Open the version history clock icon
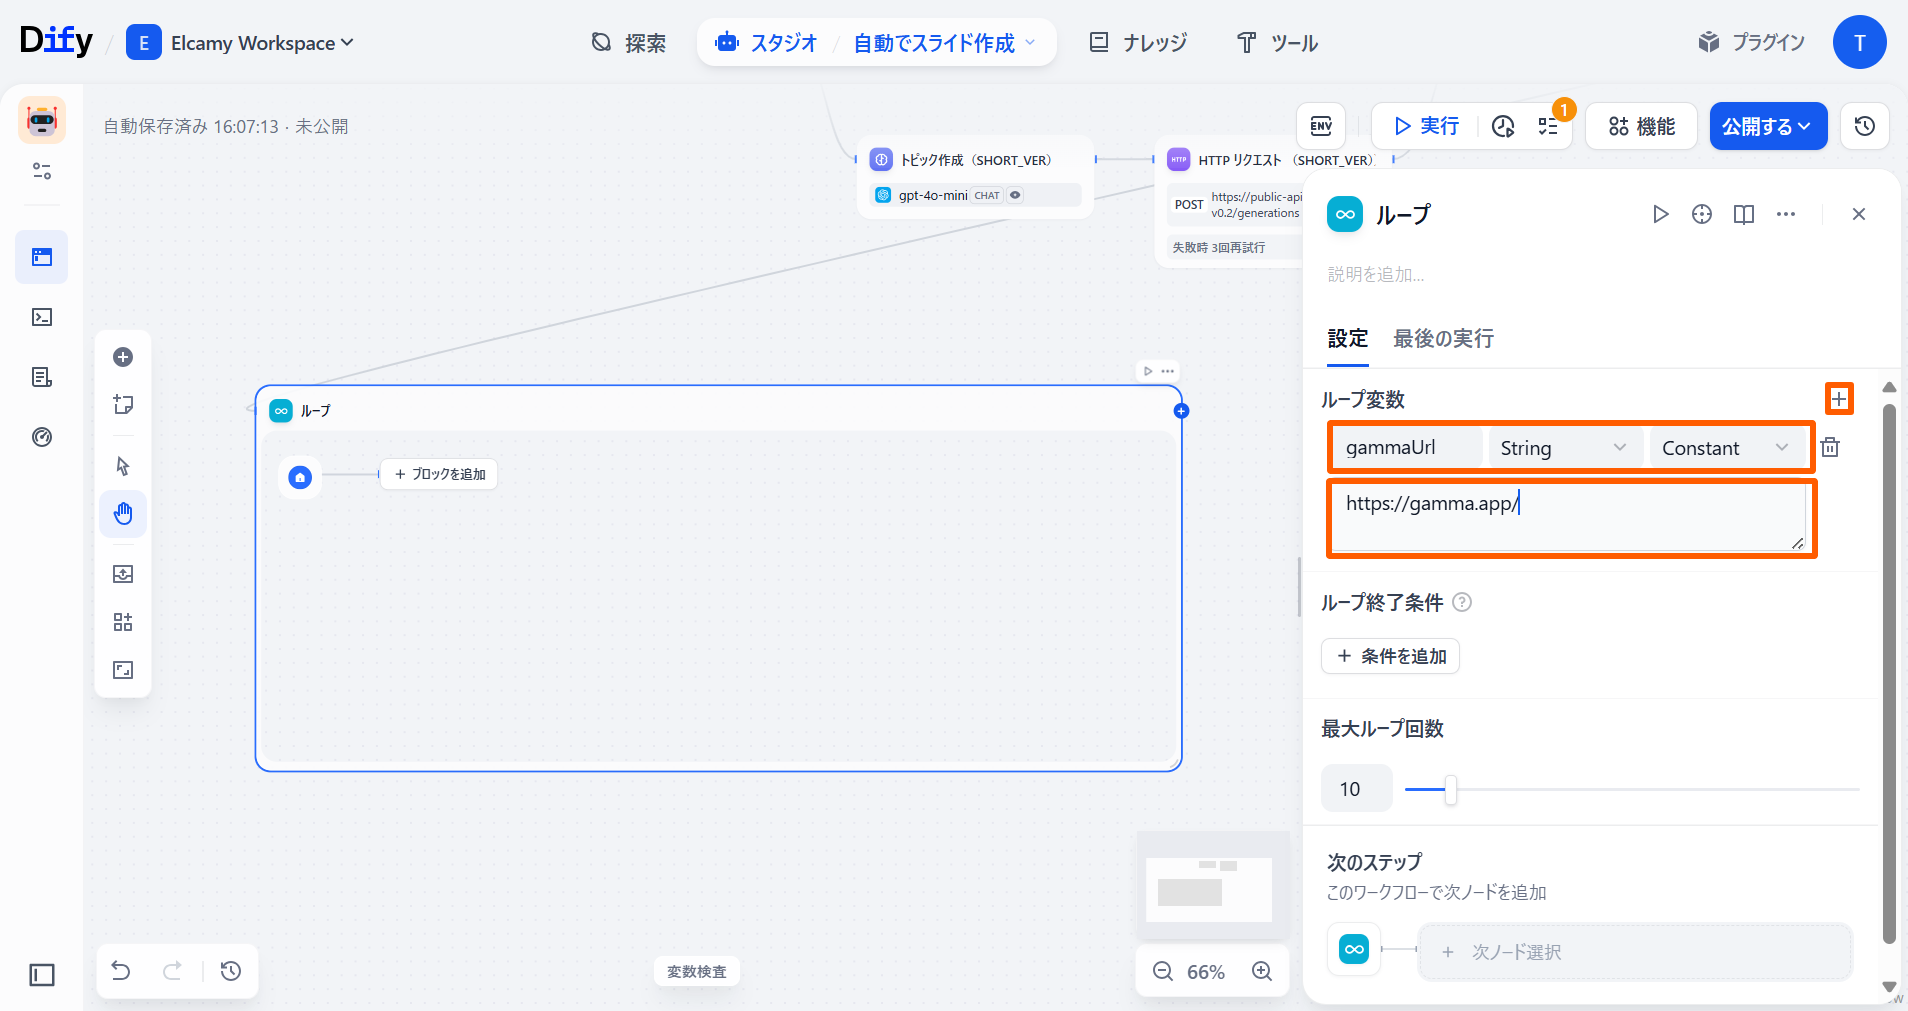Image resolution: width=1908 pixels, height=1011 pixels. tap(1864, 126)
